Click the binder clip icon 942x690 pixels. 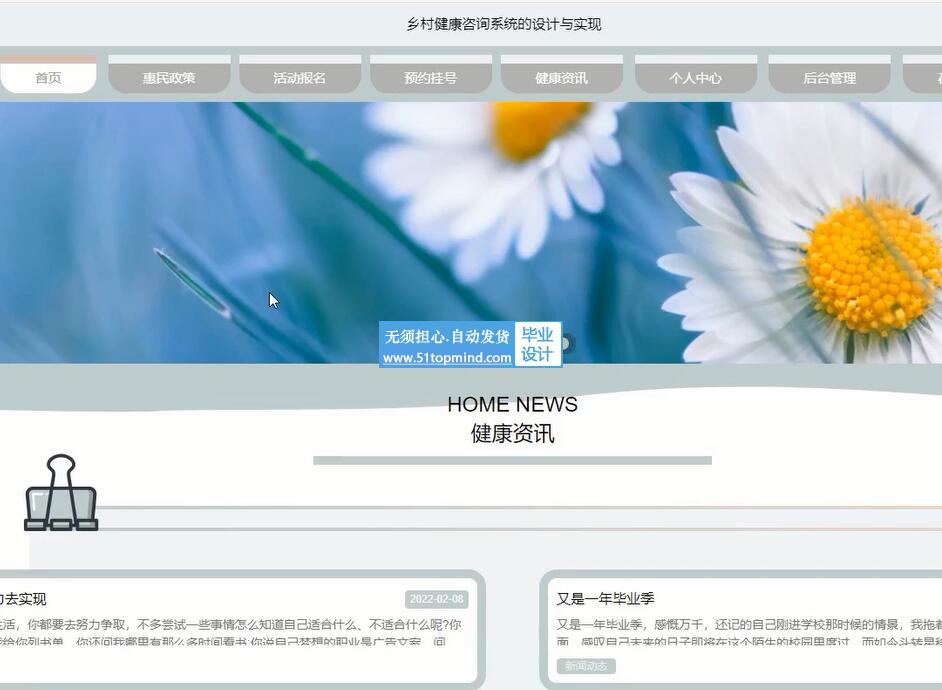click(x=61, y=492)
